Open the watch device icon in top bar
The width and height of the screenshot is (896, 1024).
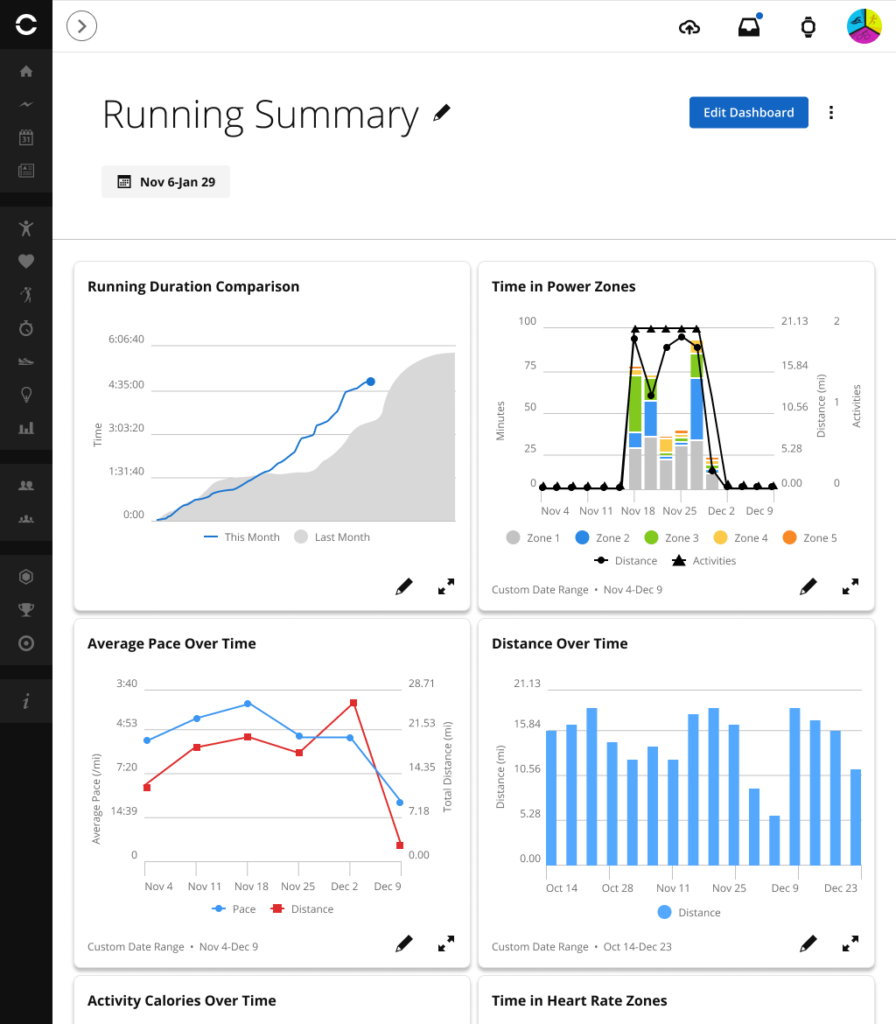[809, 26]
